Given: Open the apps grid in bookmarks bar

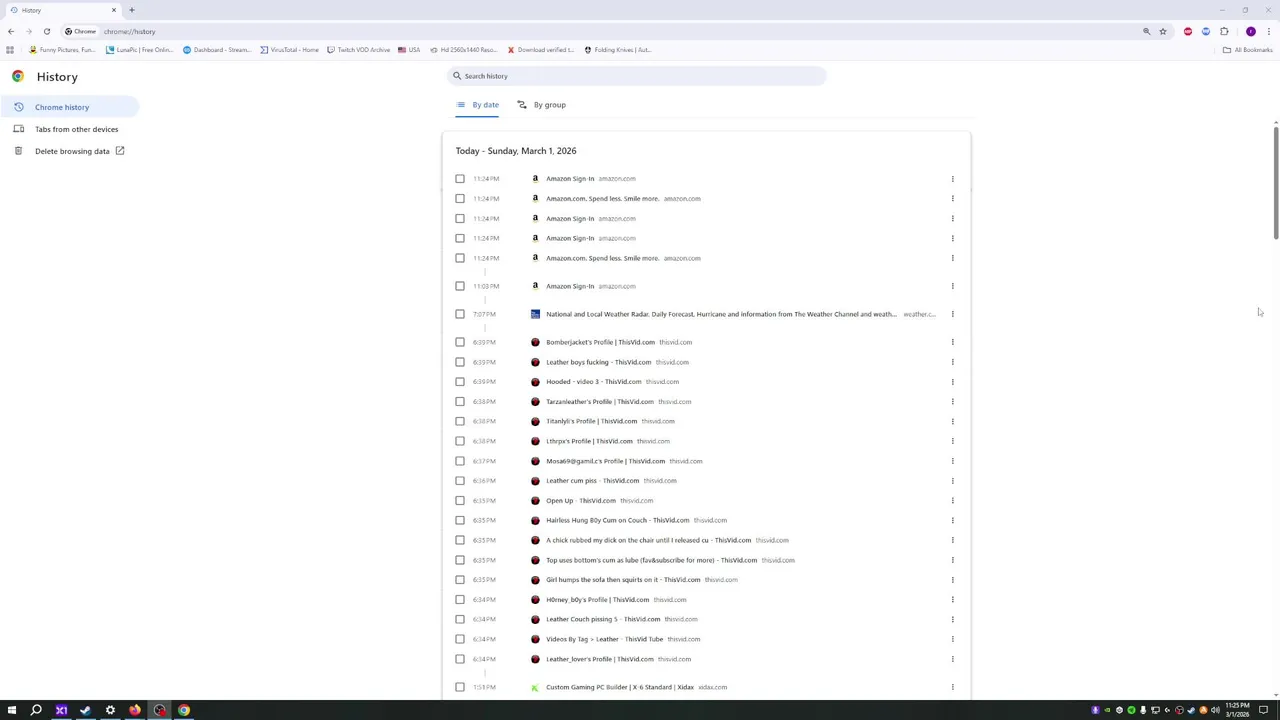Looking at the screenshot, I should [10, 49].
